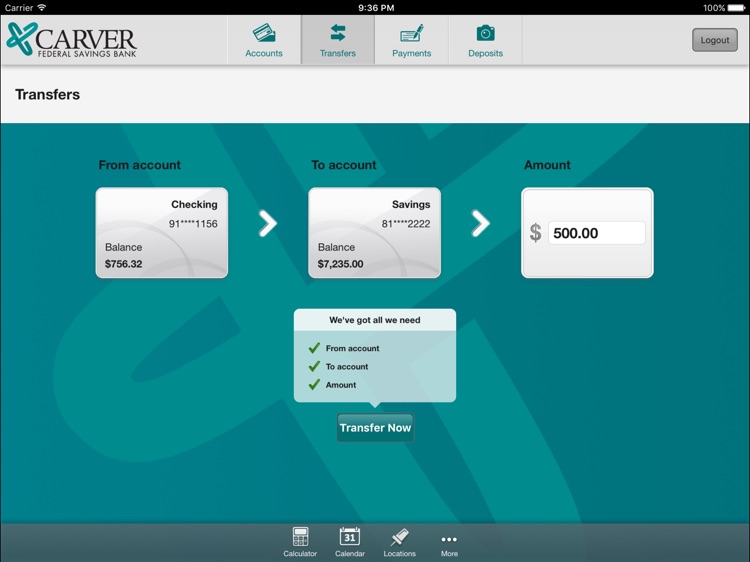Click To account green checkmark
Viewport: 750px width, 562px height.
click(314, 366)
